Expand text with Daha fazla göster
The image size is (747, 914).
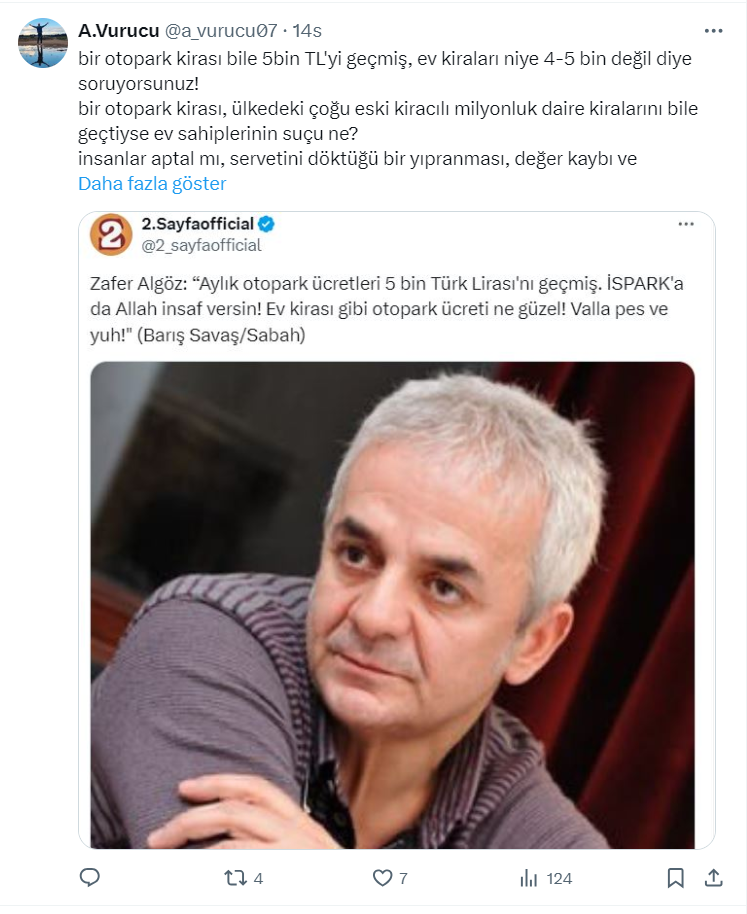[152, 184]
